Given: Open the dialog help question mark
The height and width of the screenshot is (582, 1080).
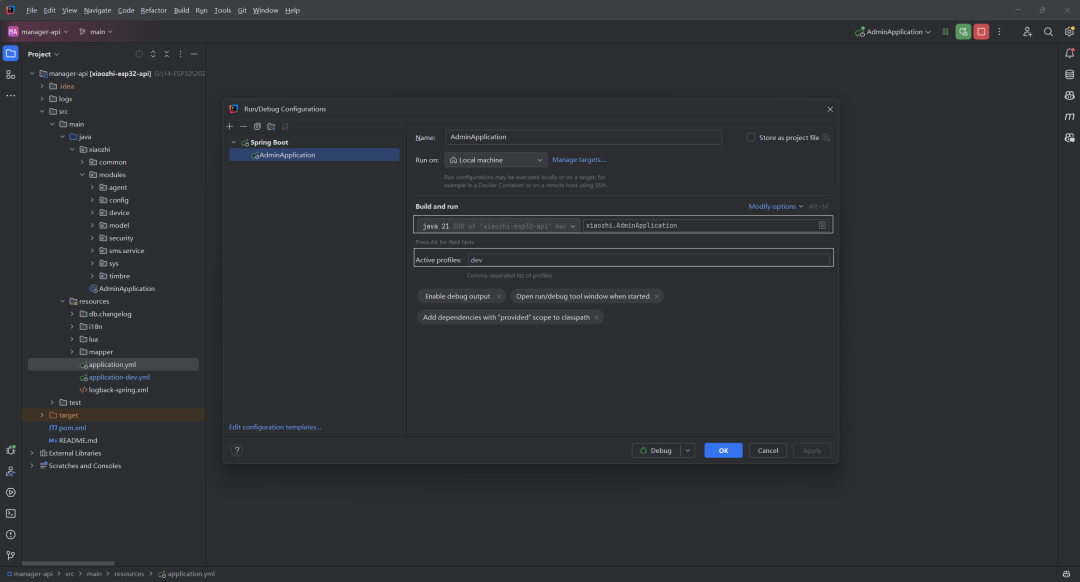Looking at the screenshot, I should click(x=237, y=450).
